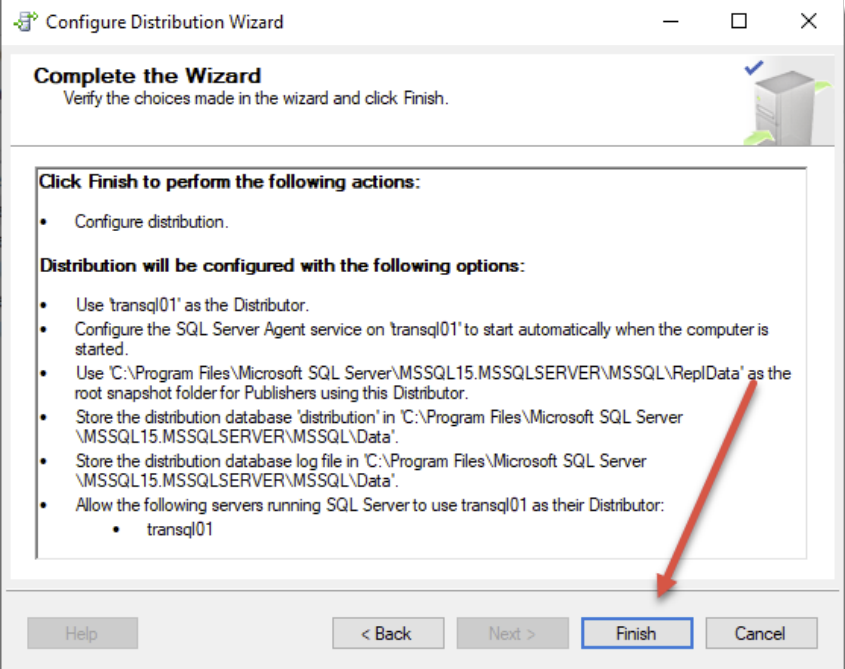Screen dimensions: 845x669
Task: Click the 'Store the distribution database log file' line
Action: tap(361, 471)
